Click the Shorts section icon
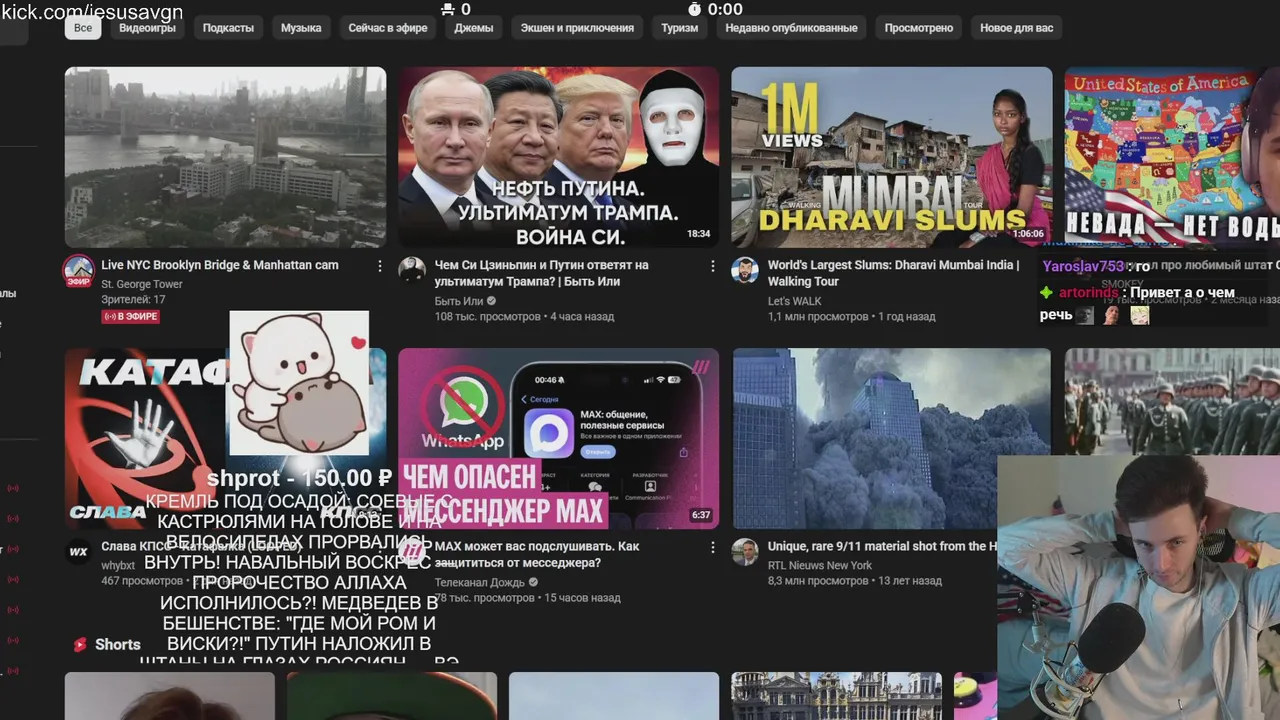 click(80, 645)
